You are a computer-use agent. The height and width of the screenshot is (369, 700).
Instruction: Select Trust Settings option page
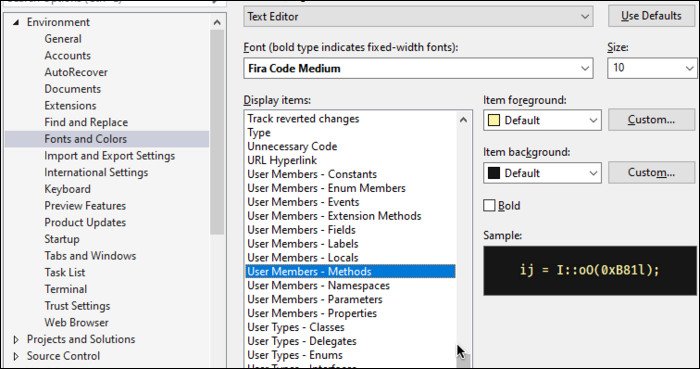[77, 306]
